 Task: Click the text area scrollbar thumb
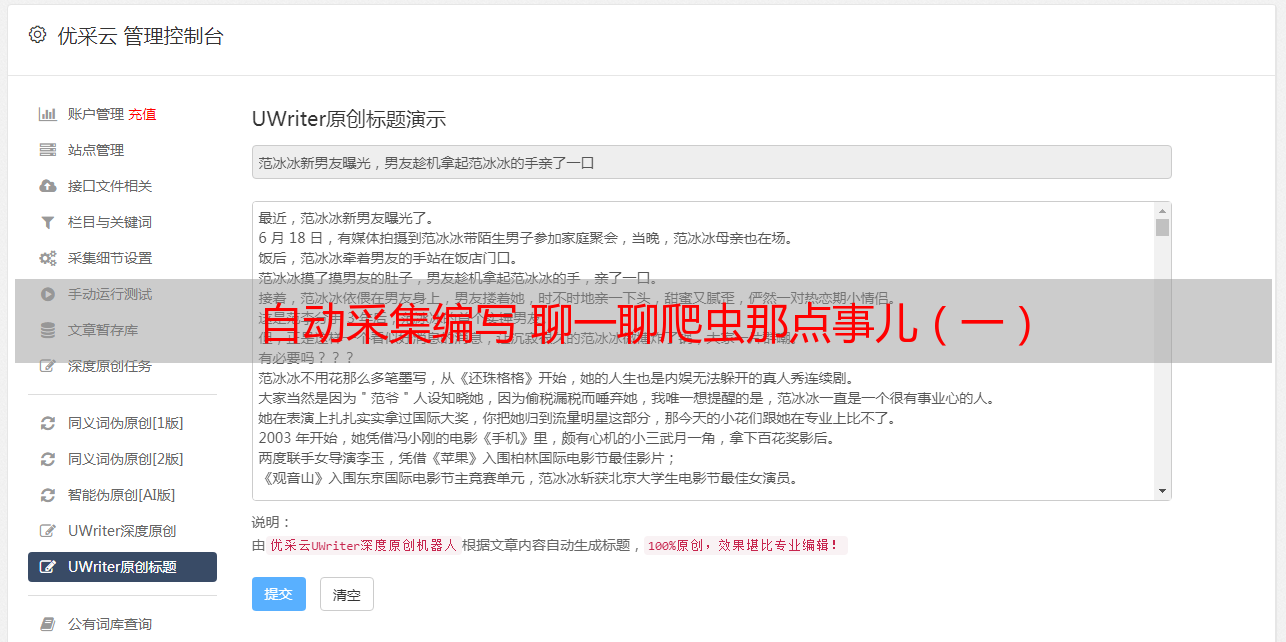(1162, 228)
